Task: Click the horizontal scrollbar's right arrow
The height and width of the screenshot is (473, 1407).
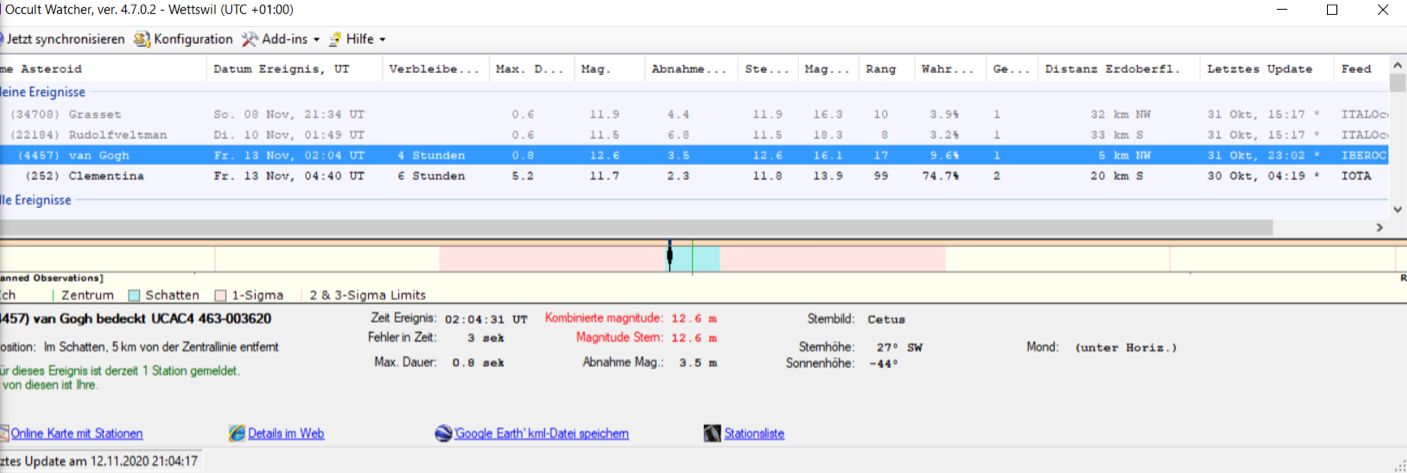Action: click(x=1379, y=228)
